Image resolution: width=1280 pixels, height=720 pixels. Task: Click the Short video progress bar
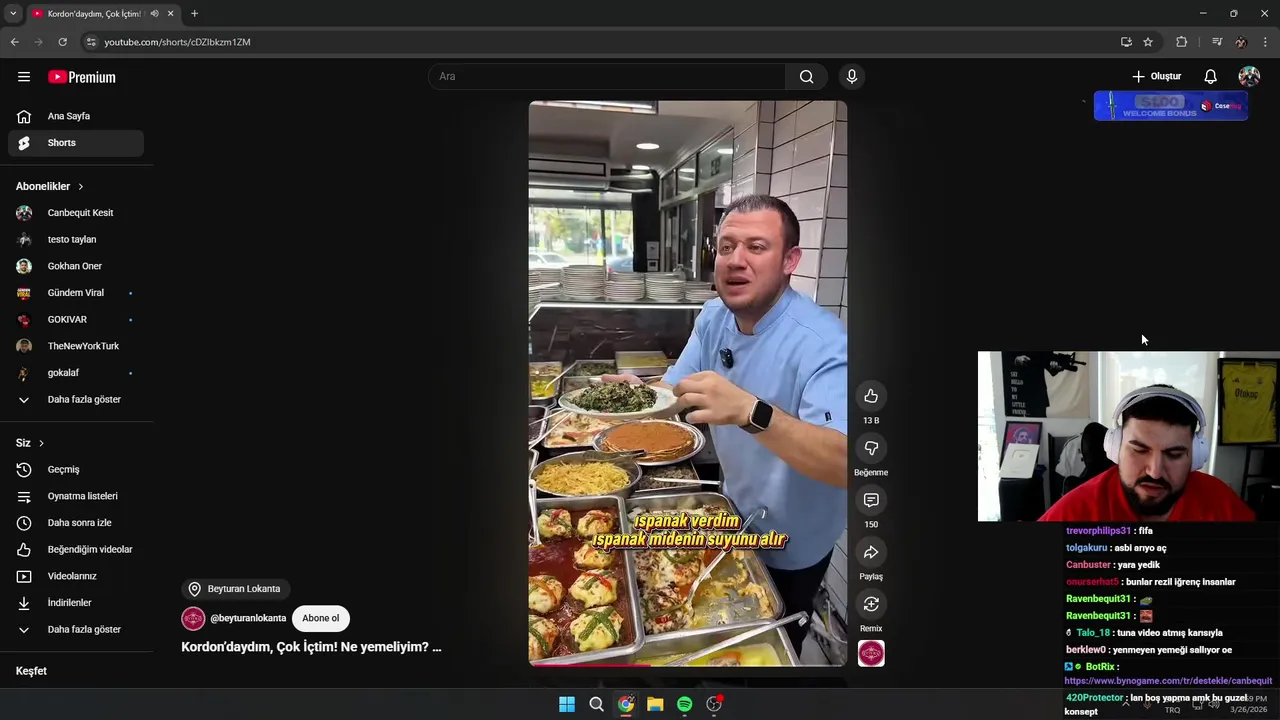(x=688, y=664)
